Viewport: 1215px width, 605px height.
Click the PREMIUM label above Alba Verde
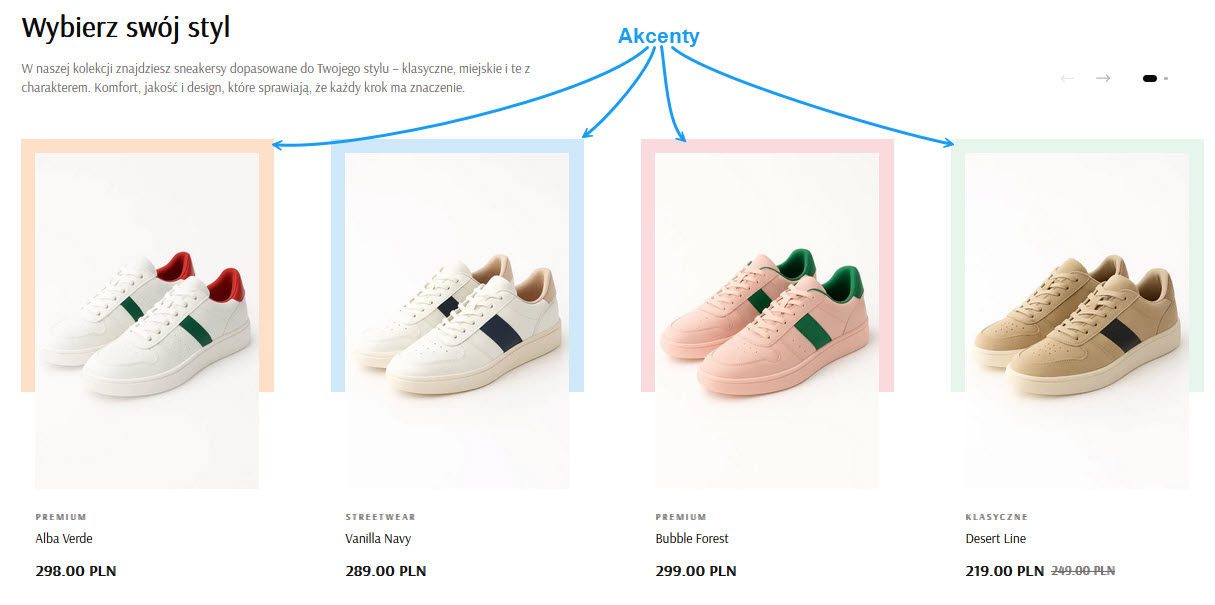[x=61, y=517]
